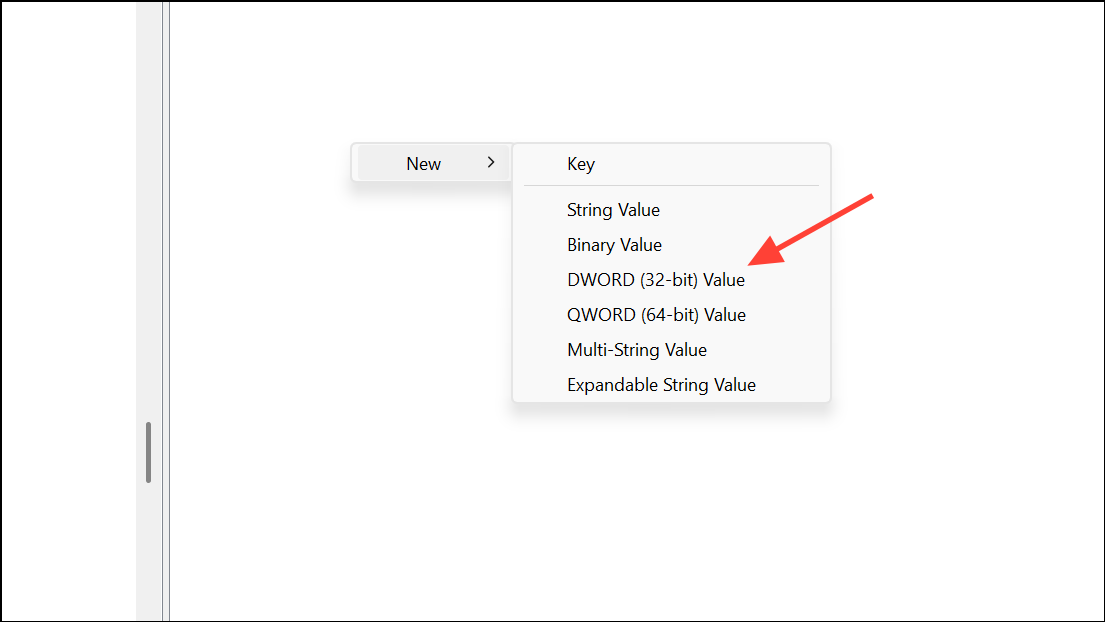This screenshot has height=622, width=1105.
Task: Click the scrollbar track above the thumb
Action: (148, 250)
